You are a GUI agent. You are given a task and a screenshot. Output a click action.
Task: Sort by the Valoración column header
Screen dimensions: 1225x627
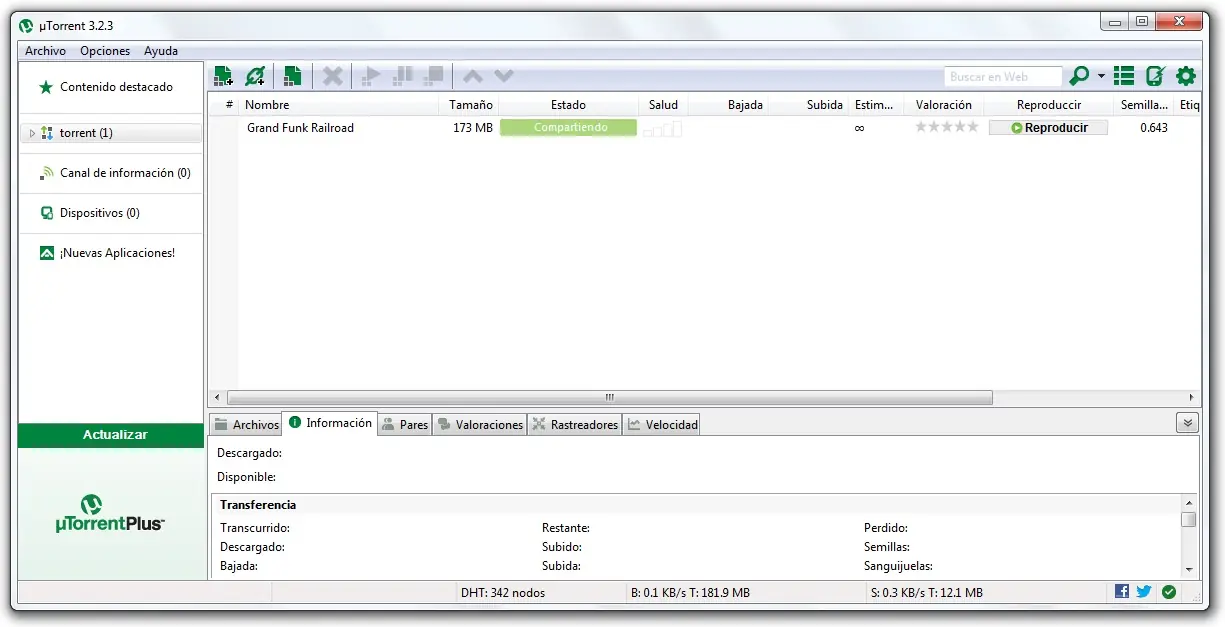point(943,105)
